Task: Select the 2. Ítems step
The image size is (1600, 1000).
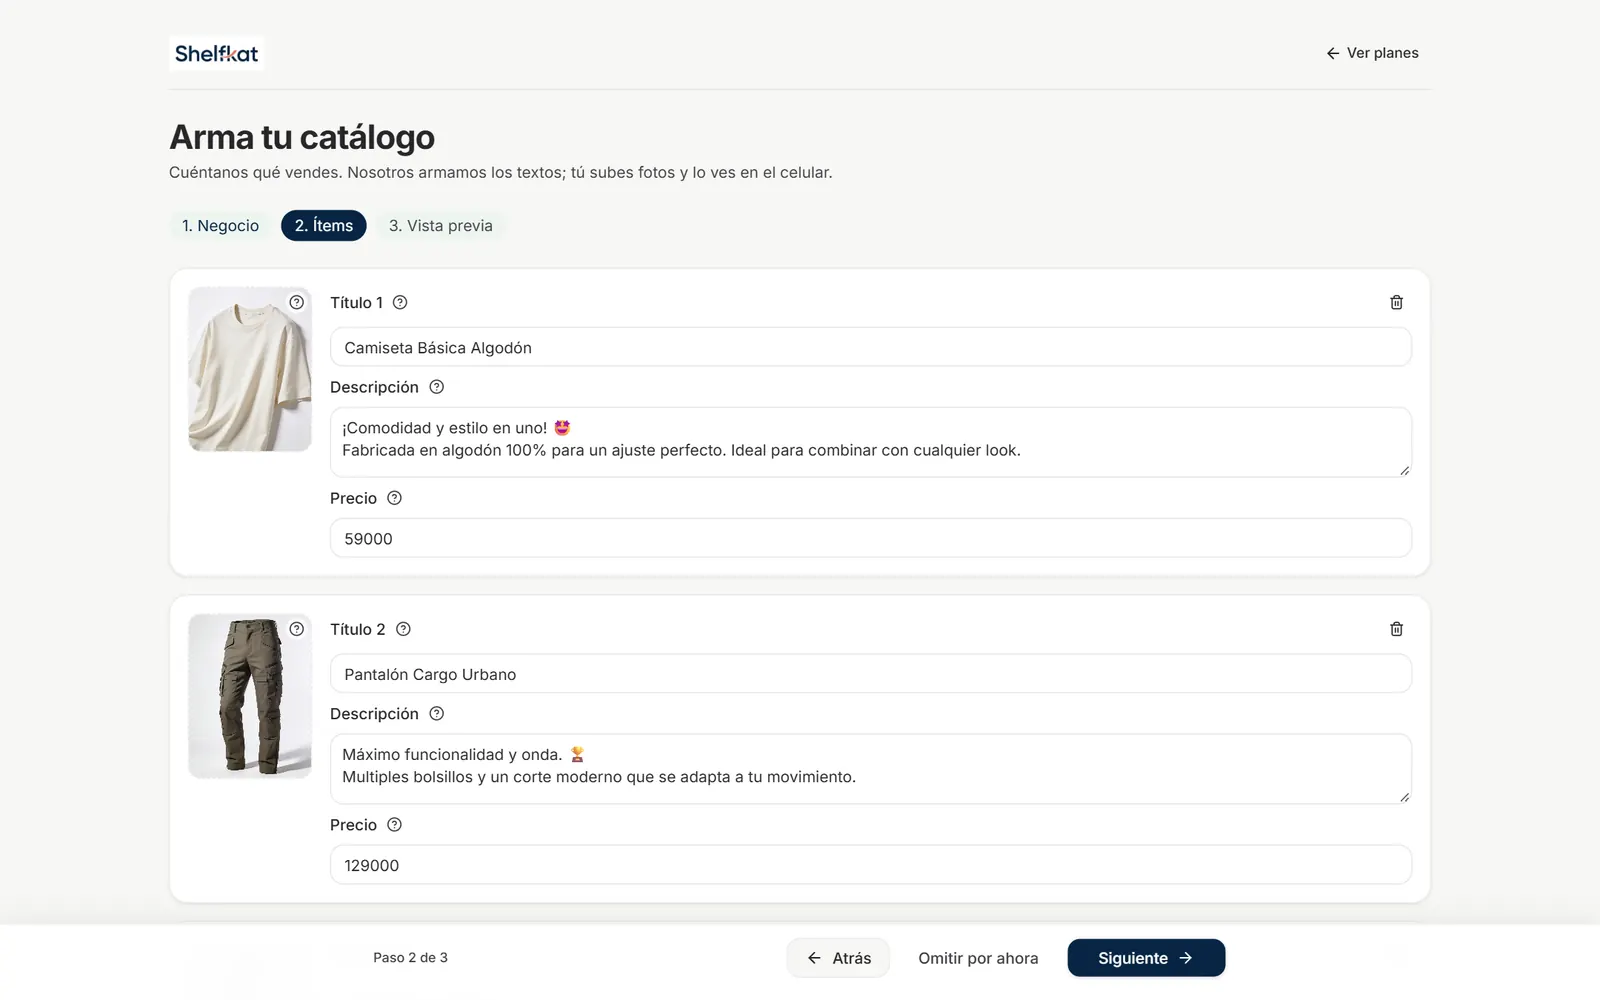Action: pyautogui.click(x=324, y=226)
